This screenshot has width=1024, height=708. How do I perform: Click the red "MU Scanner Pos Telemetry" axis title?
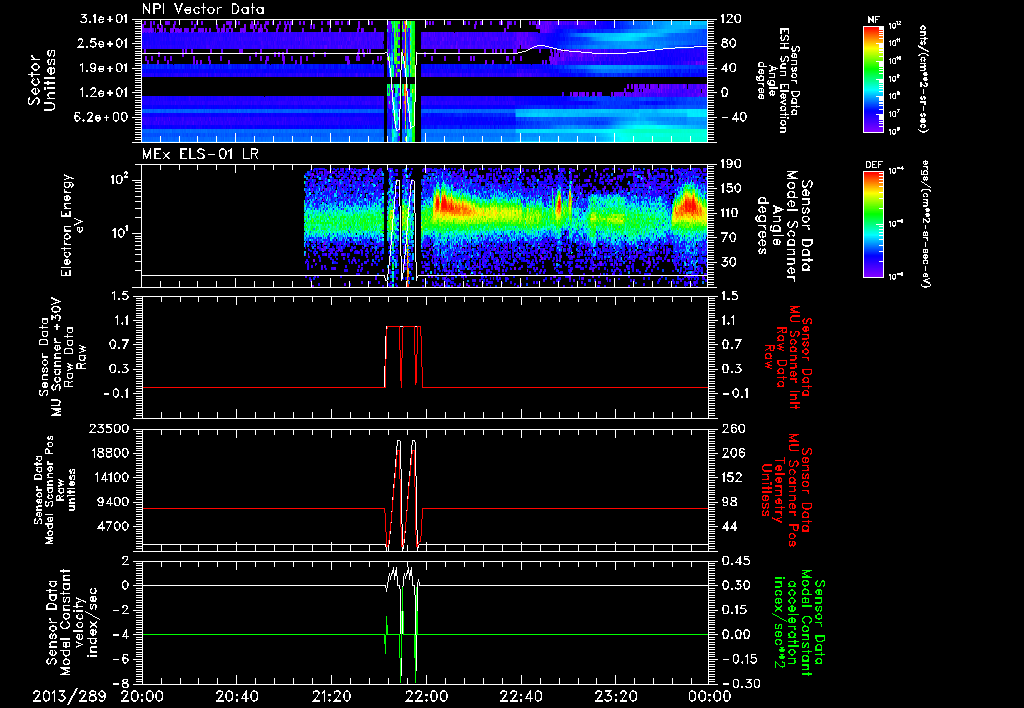point(788,490)
